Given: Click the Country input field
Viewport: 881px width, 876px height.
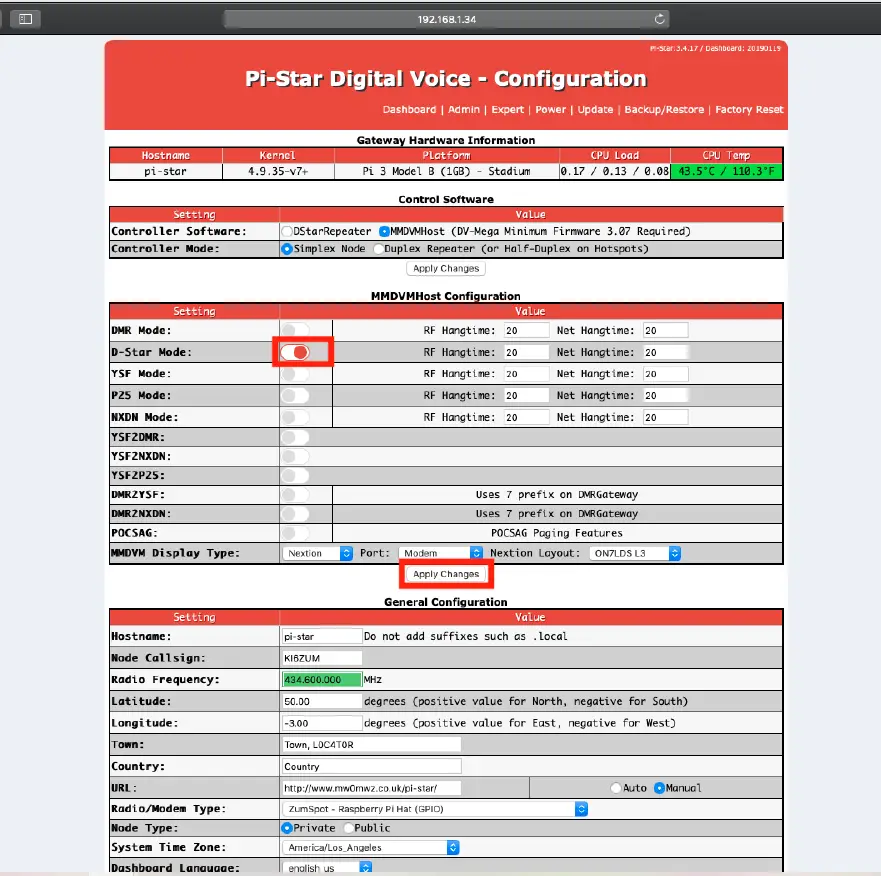Looking at the screenshot, I should tap(371, 766).
